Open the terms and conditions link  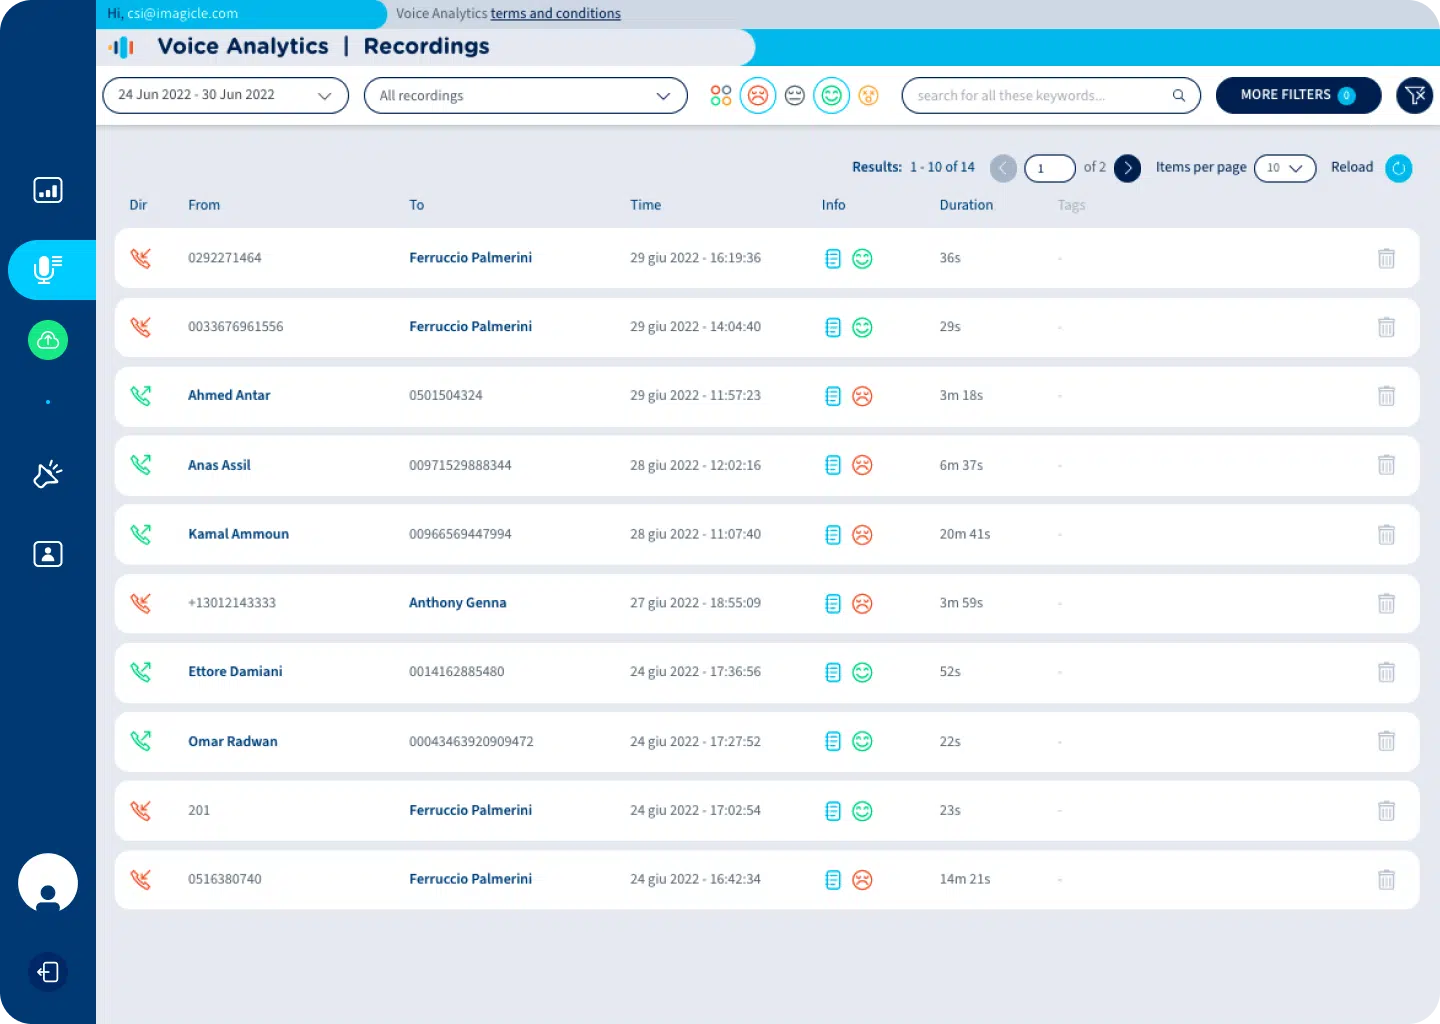tap(555, 14)
